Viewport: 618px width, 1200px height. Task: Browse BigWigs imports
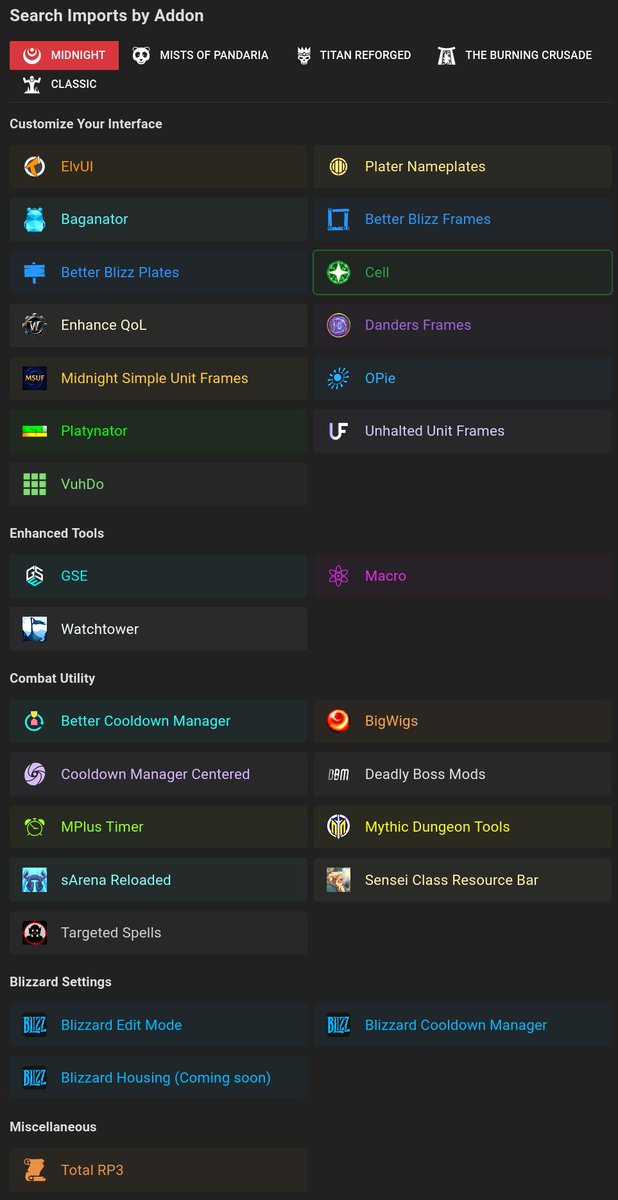pyautogui.click(x=463, y=722)
